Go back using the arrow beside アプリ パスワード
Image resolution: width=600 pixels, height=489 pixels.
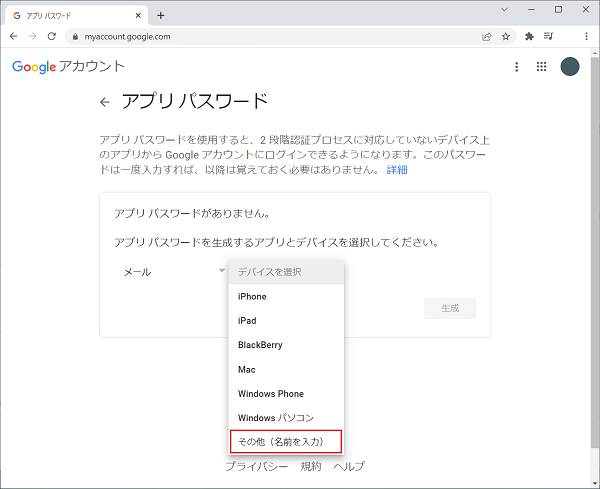coord(104,102)
